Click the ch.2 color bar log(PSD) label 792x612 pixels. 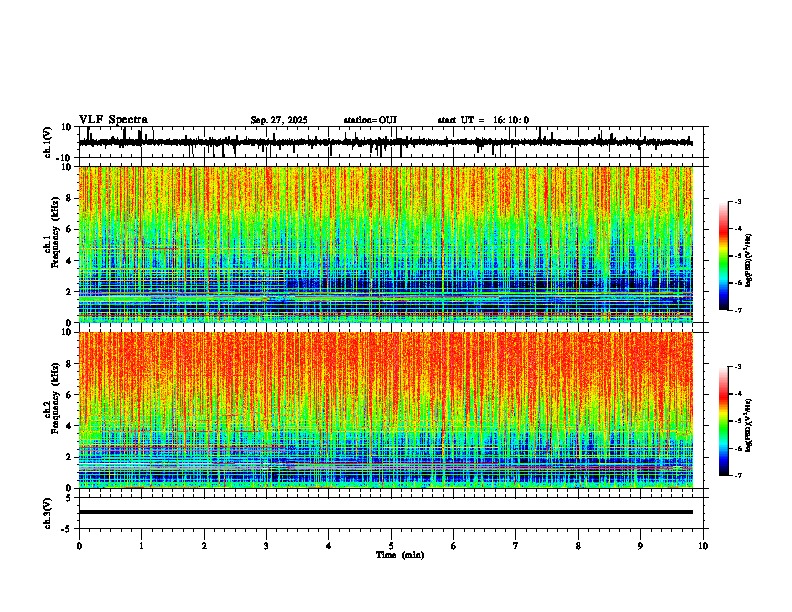(748, 425)
